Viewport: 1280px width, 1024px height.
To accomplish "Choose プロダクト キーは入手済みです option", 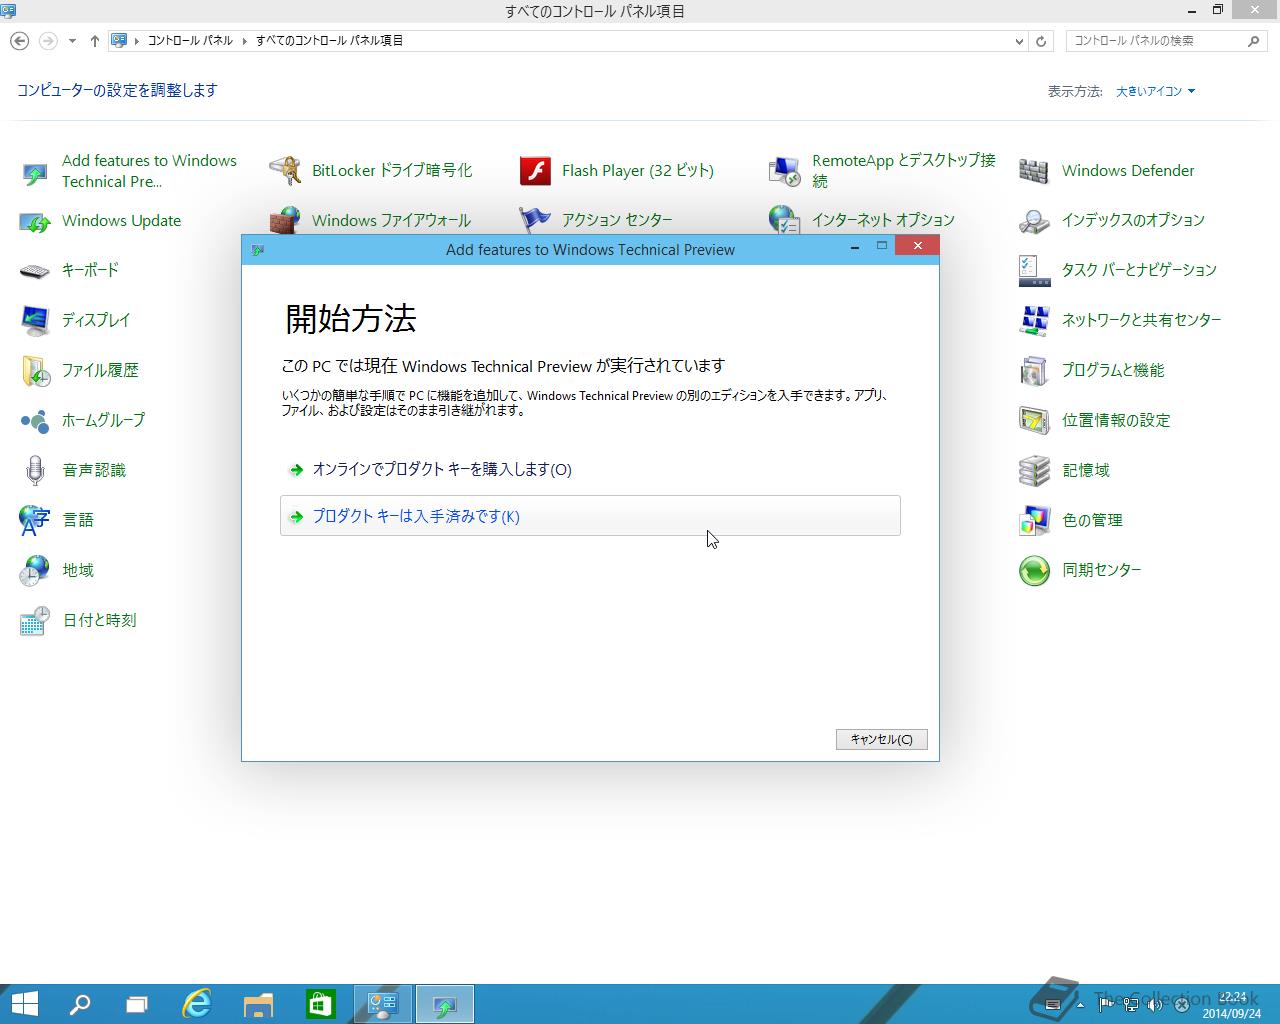I will click(x=590, y=516).
